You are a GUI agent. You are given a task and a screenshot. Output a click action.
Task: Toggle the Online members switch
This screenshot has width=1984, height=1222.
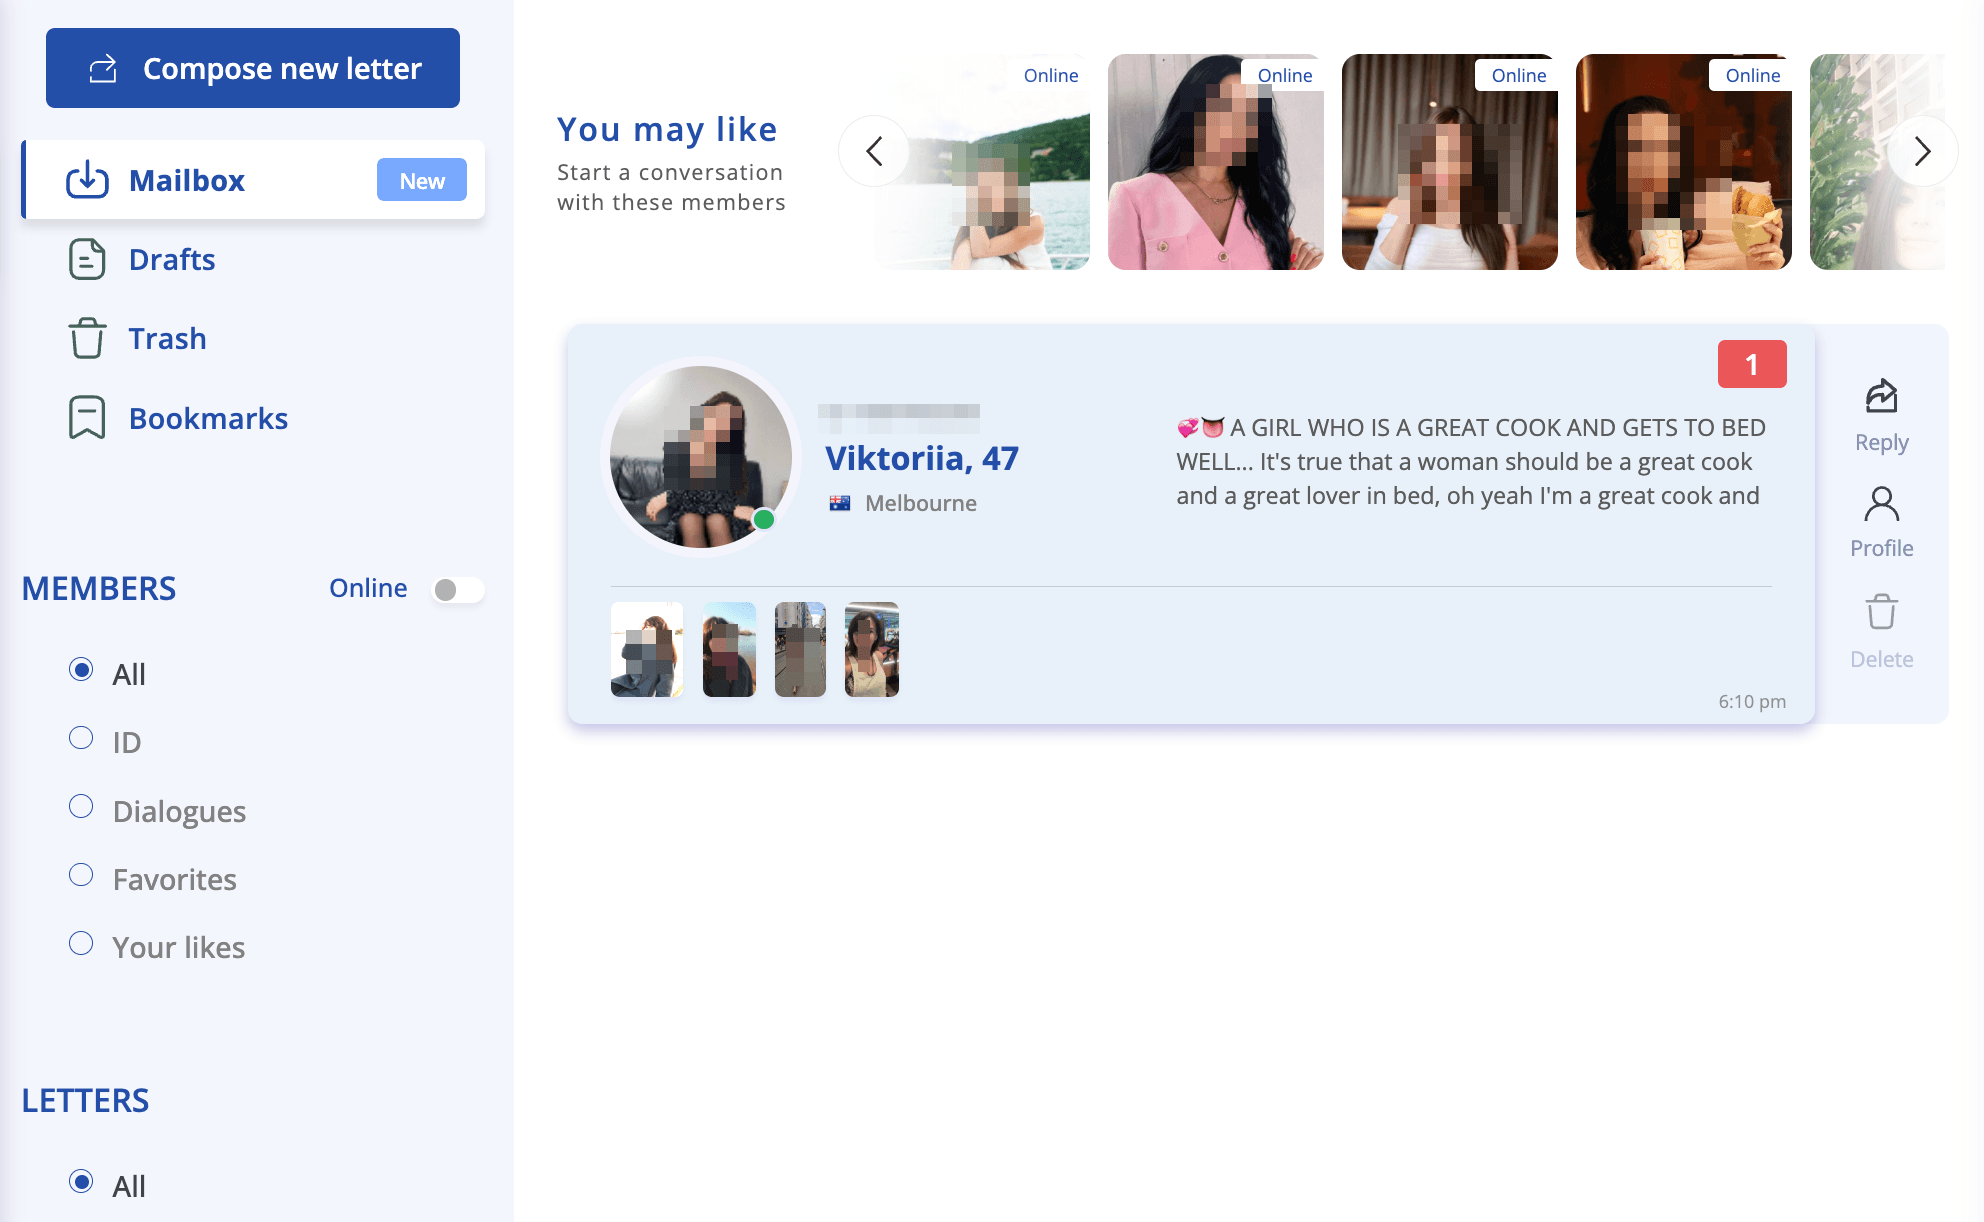click(458, 590)
